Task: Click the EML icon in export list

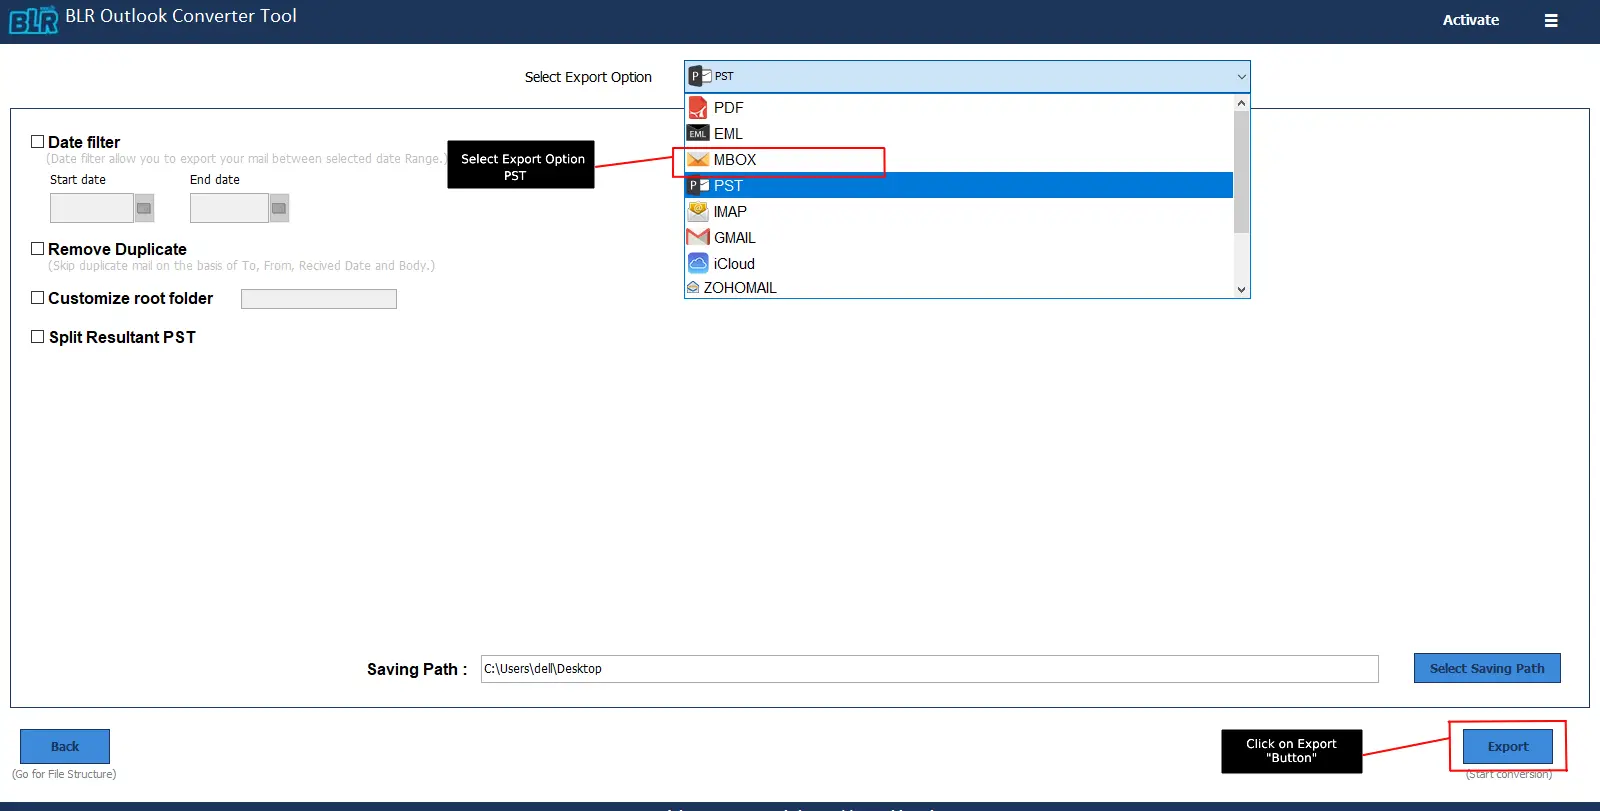Action: coord(698,133)
